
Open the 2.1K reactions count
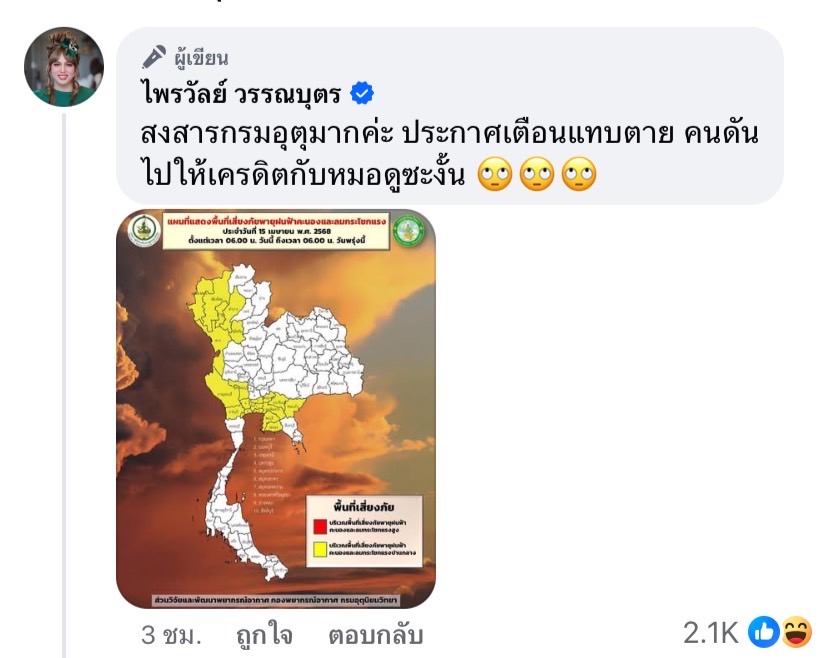710,632
